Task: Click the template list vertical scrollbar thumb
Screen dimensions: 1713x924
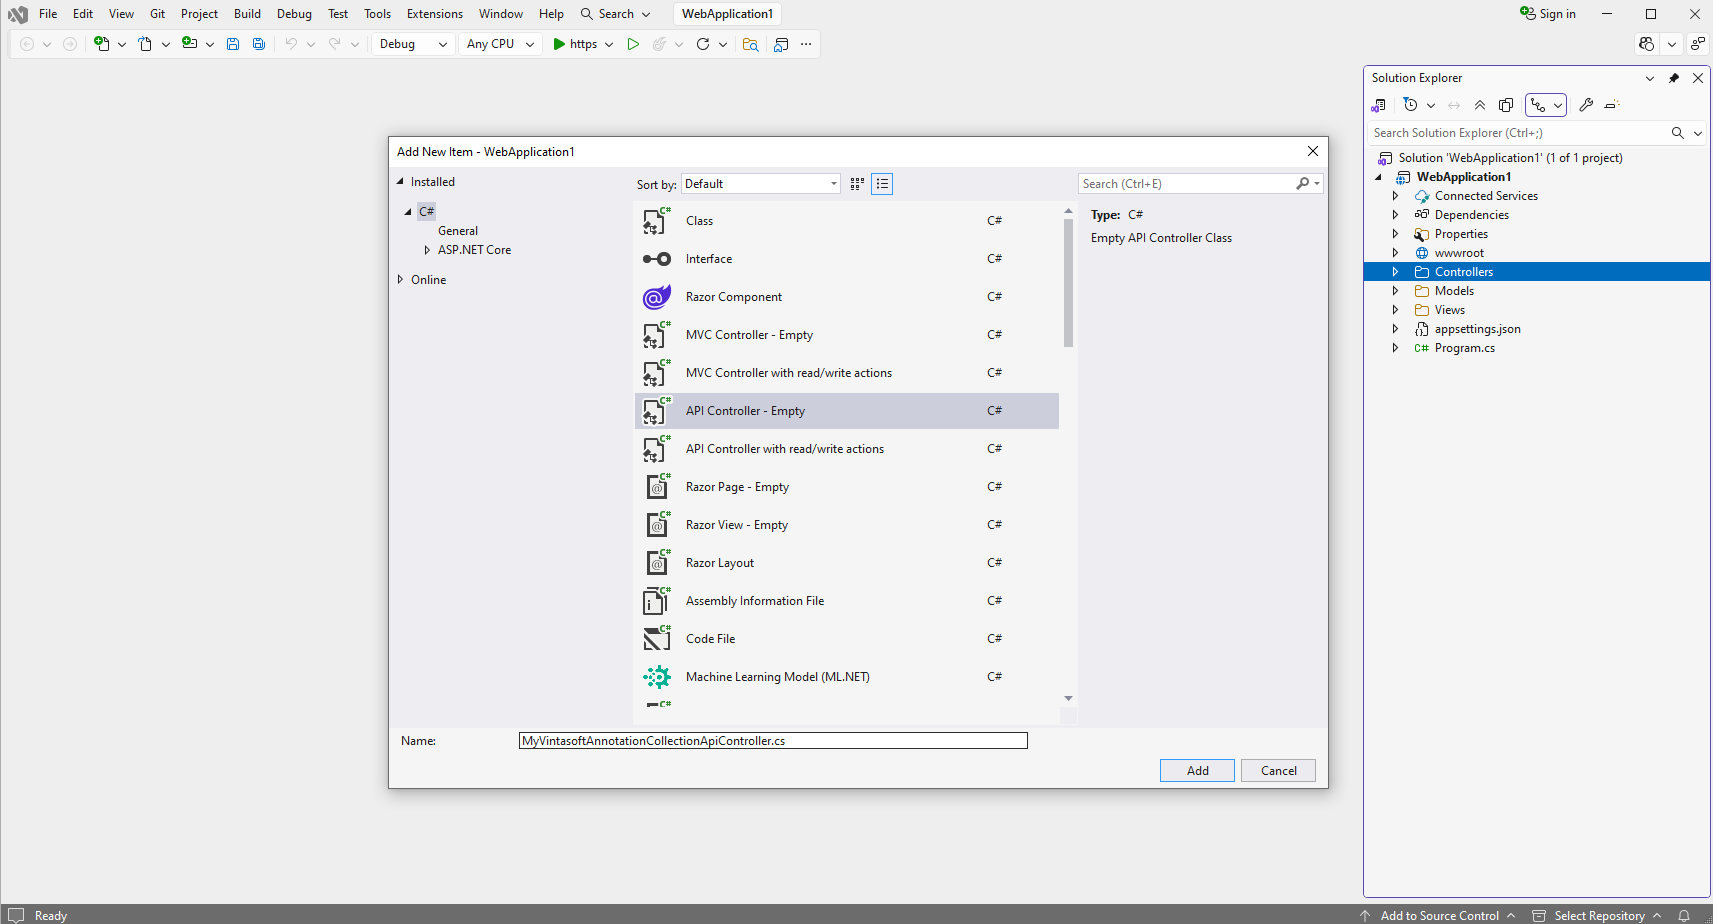Action: click(1068, 282)
